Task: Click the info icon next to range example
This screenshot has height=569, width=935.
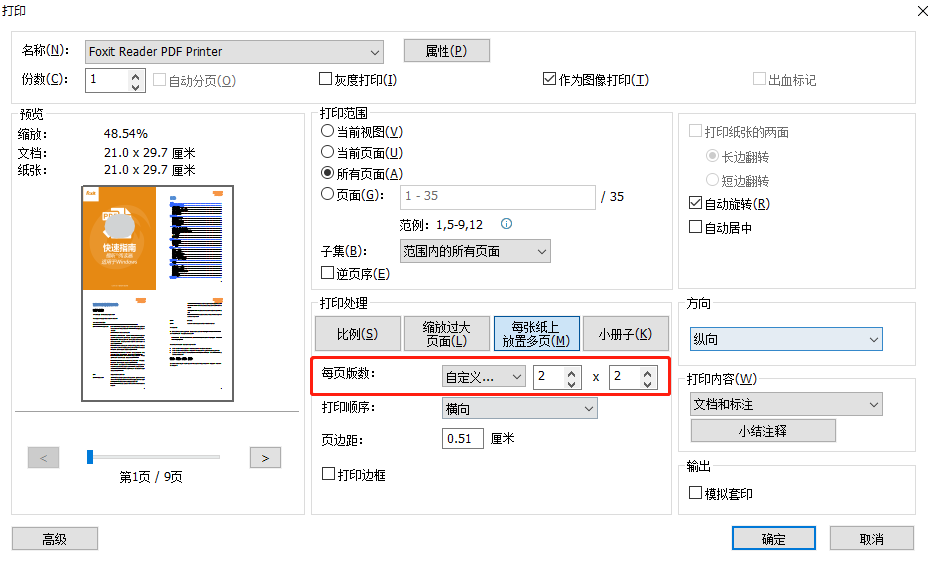Action: point(506,224)
